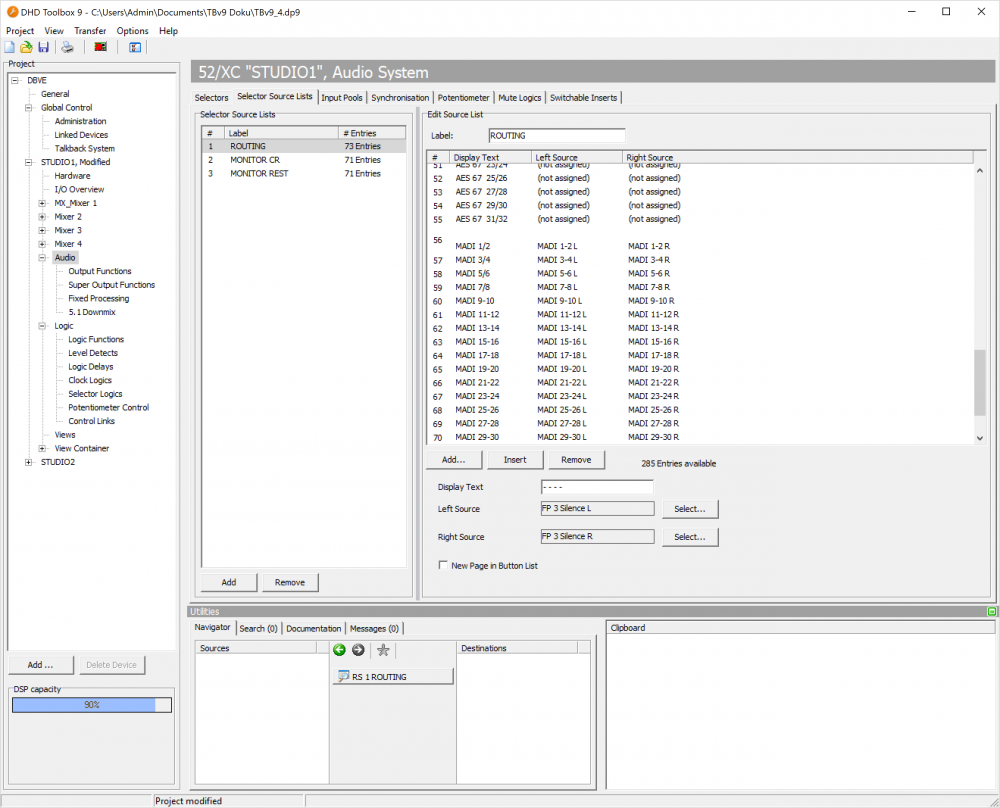Open the Options menu

pos(132,31)
